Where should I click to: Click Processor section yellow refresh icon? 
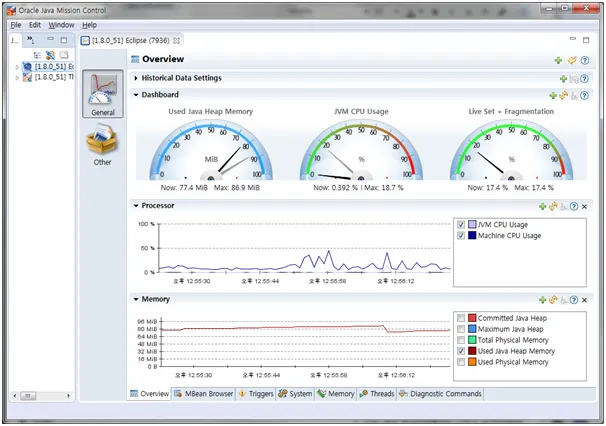tap(553, 206)
